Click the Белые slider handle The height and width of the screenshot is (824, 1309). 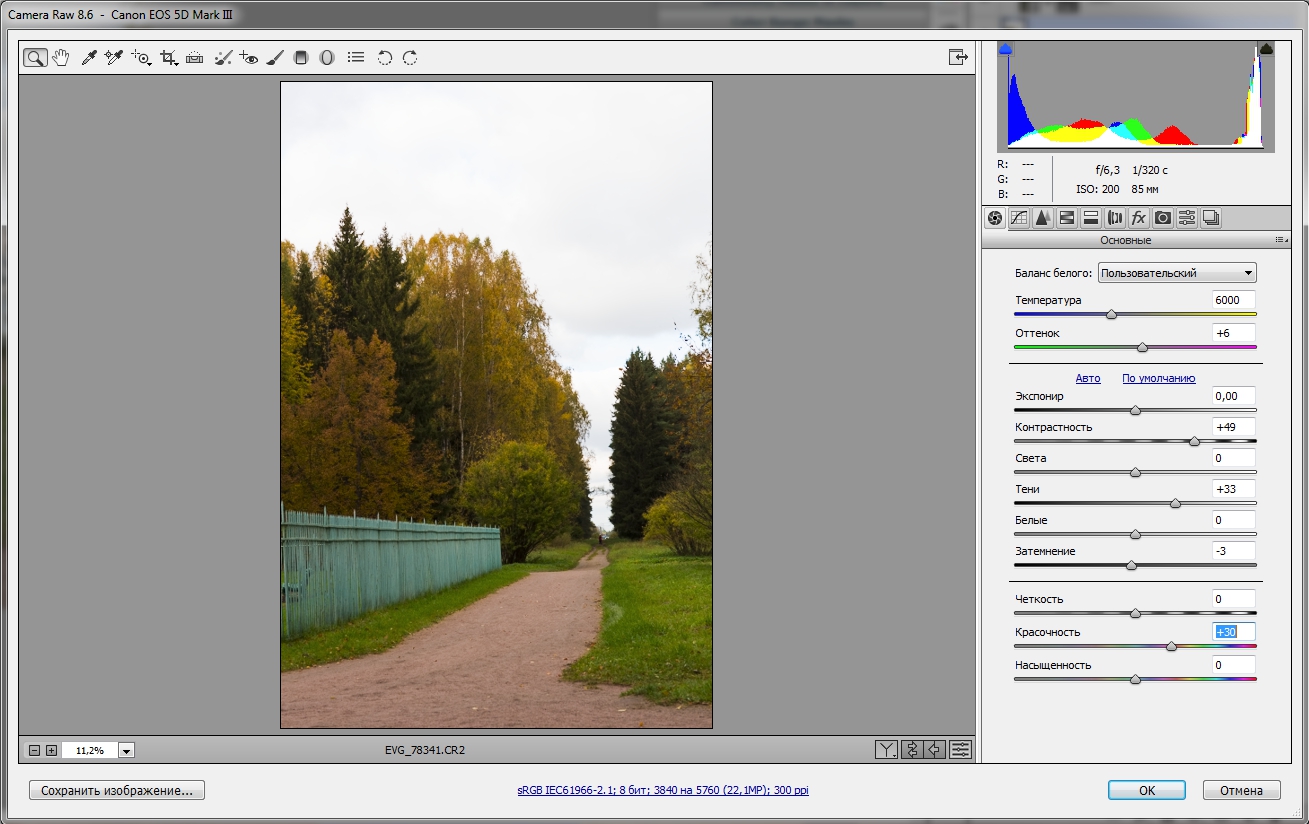pos(1135,534)
